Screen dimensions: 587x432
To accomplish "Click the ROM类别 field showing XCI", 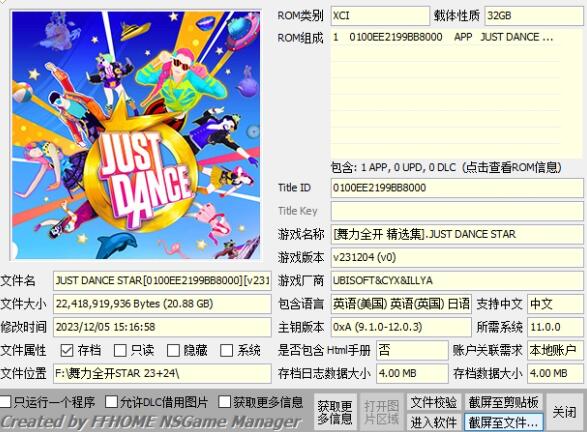I will (x=380, y=16).
